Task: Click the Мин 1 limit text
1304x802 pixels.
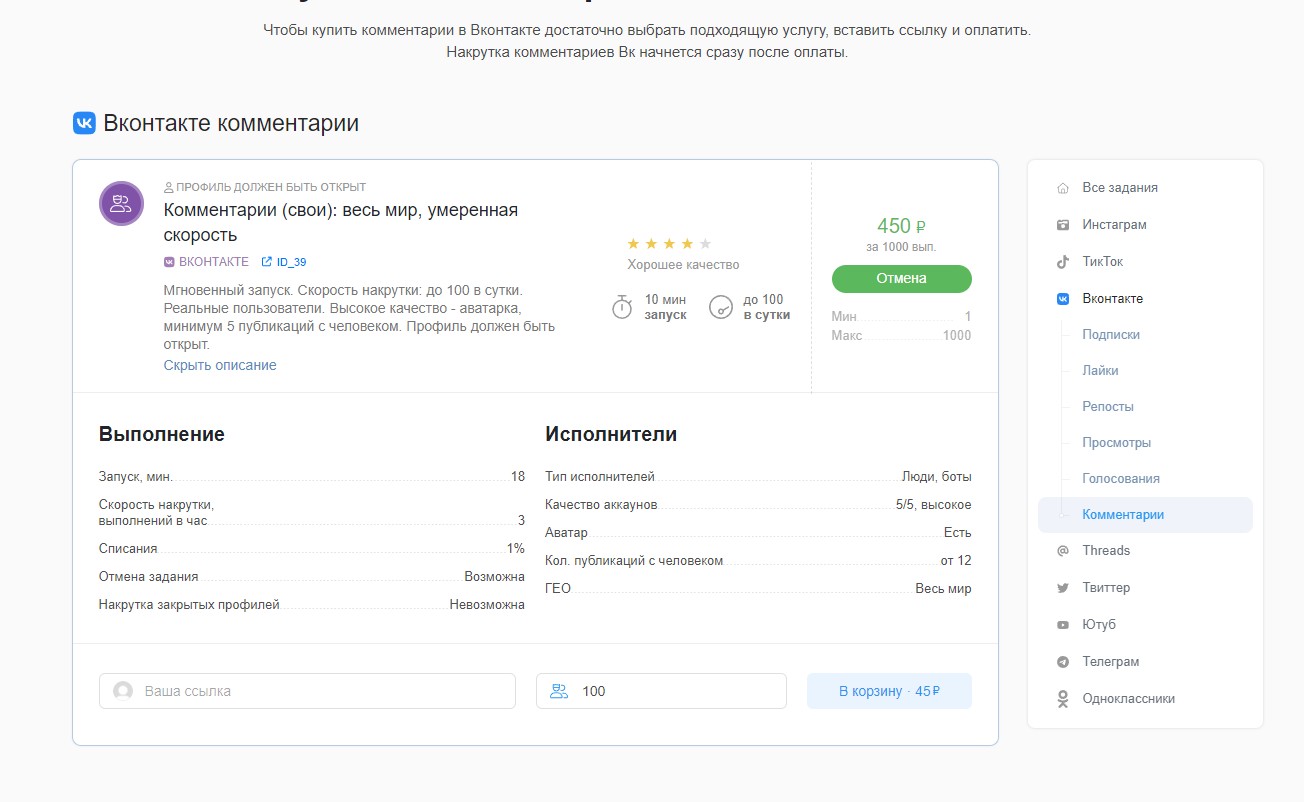Action: click(x=902, y=317)
